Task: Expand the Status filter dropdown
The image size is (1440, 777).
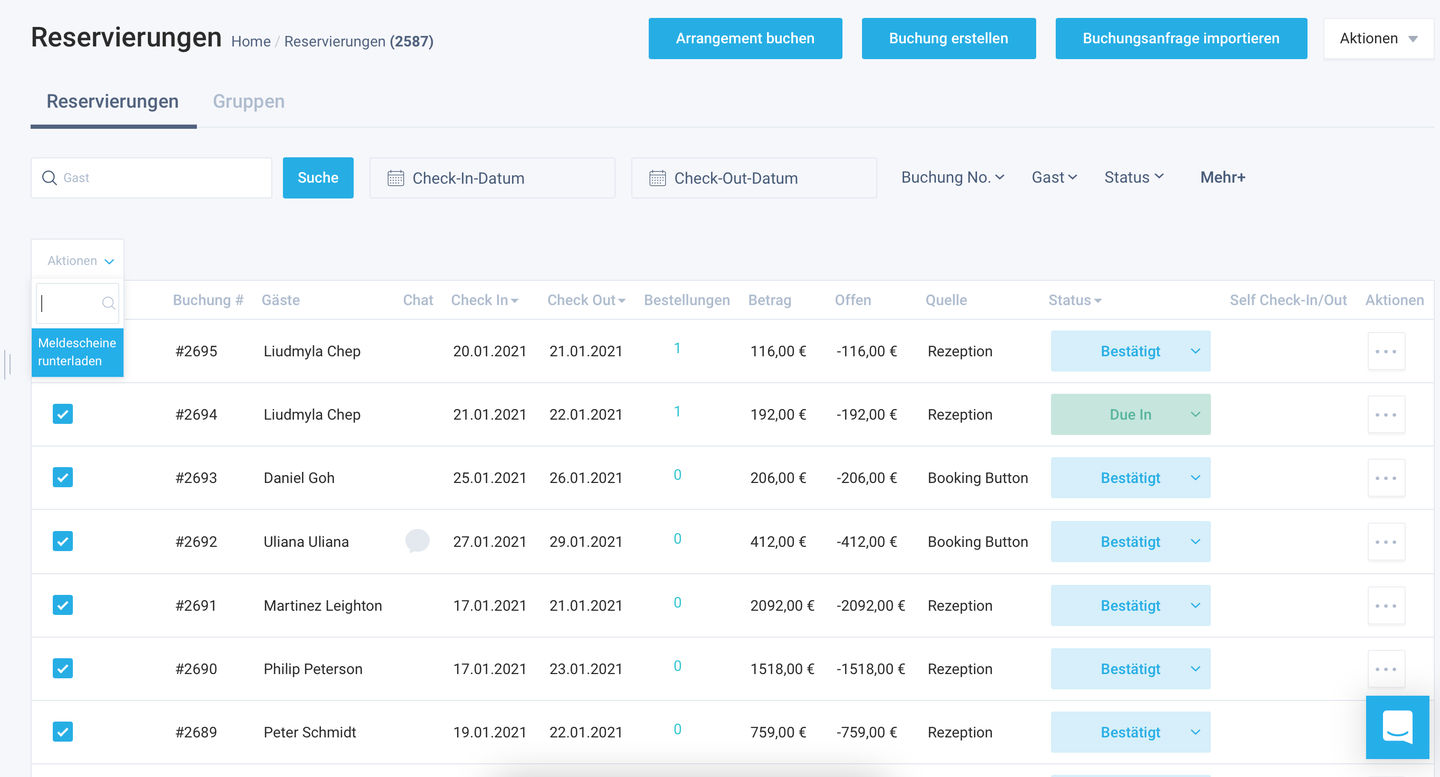Action: click(x=1134, y=177)
